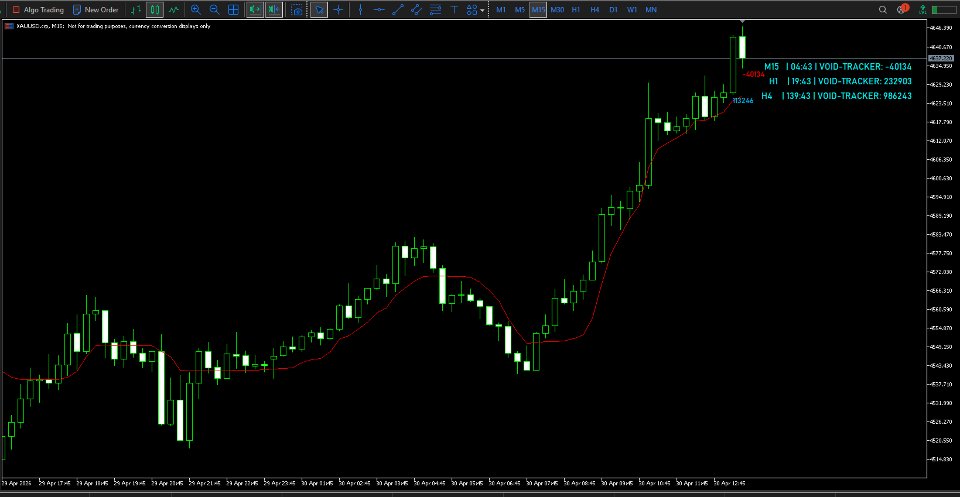Open notifications with red badge
The image size is (960, 497).
[902, 9]
